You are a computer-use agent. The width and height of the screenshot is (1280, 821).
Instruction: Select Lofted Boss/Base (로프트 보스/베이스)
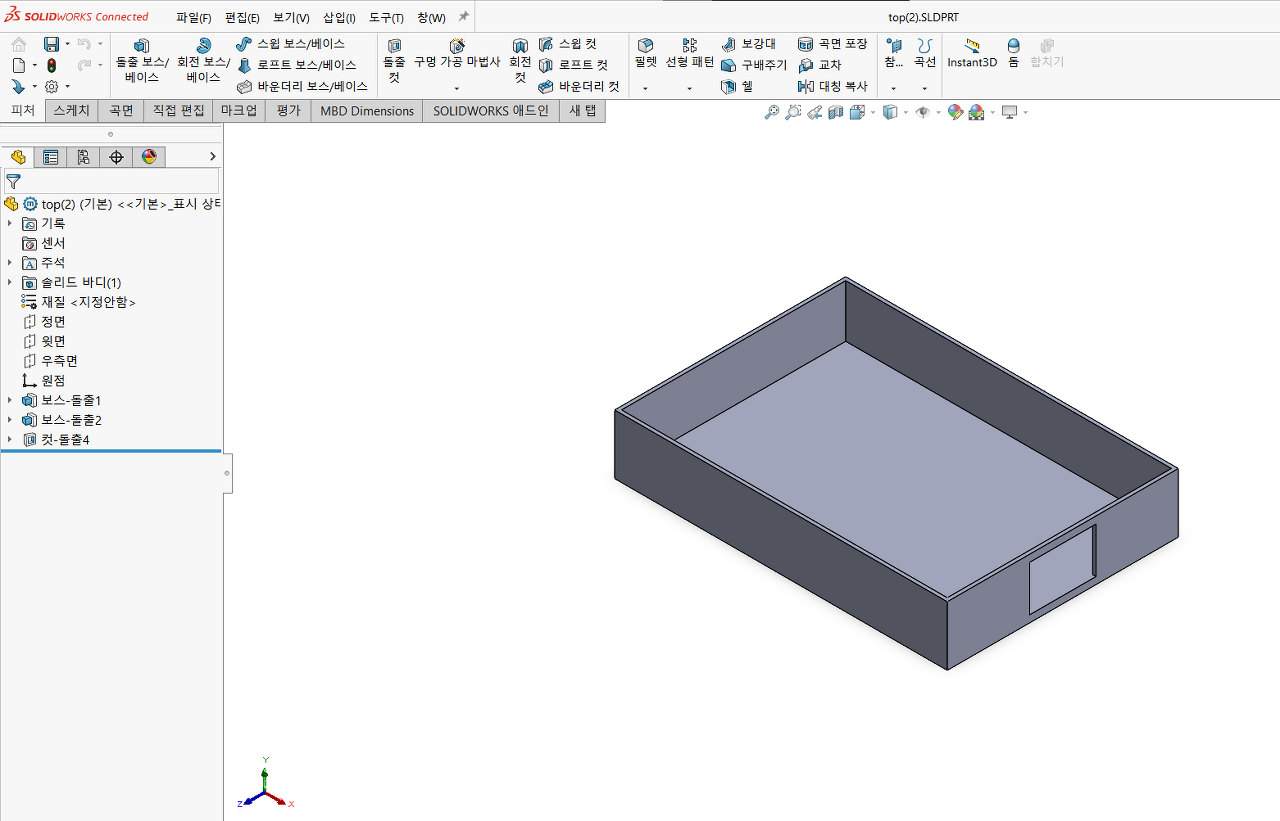(296, 65)
